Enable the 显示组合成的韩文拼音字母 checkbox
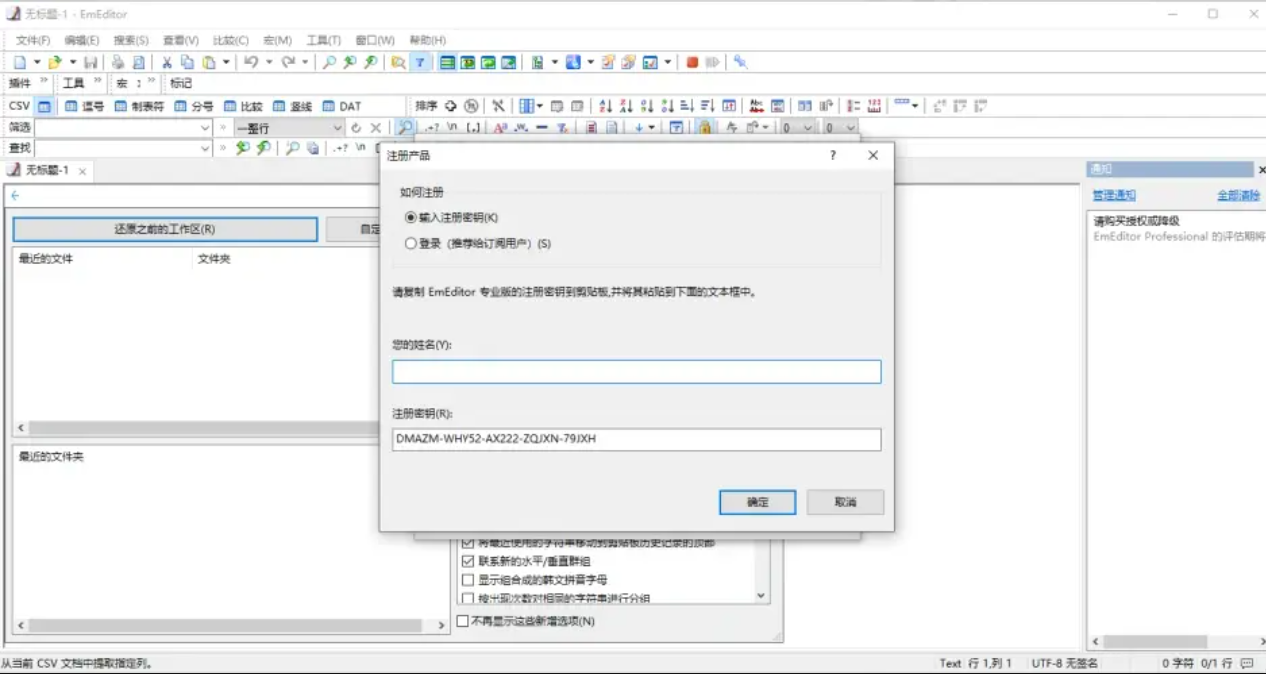This screenshot has width=1266, height=674. [x=467, y=579]
